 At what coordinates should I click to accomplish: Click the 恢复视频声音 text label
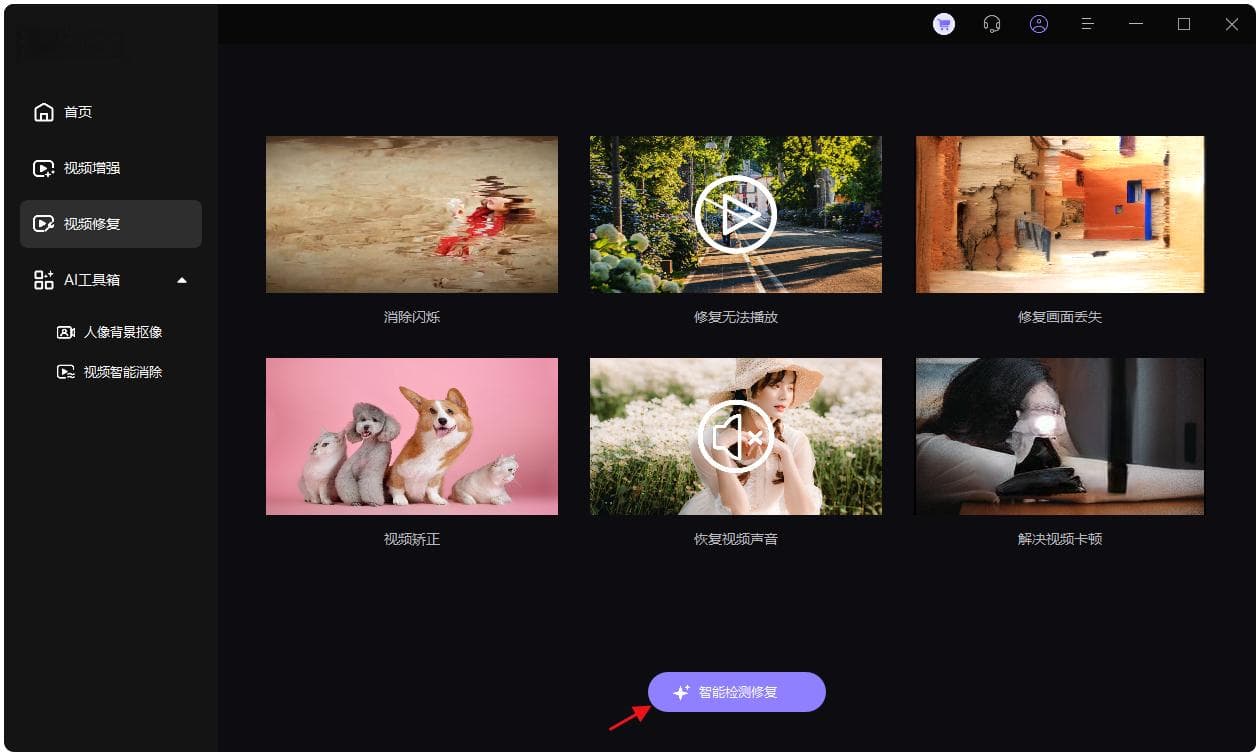[735, 539]
